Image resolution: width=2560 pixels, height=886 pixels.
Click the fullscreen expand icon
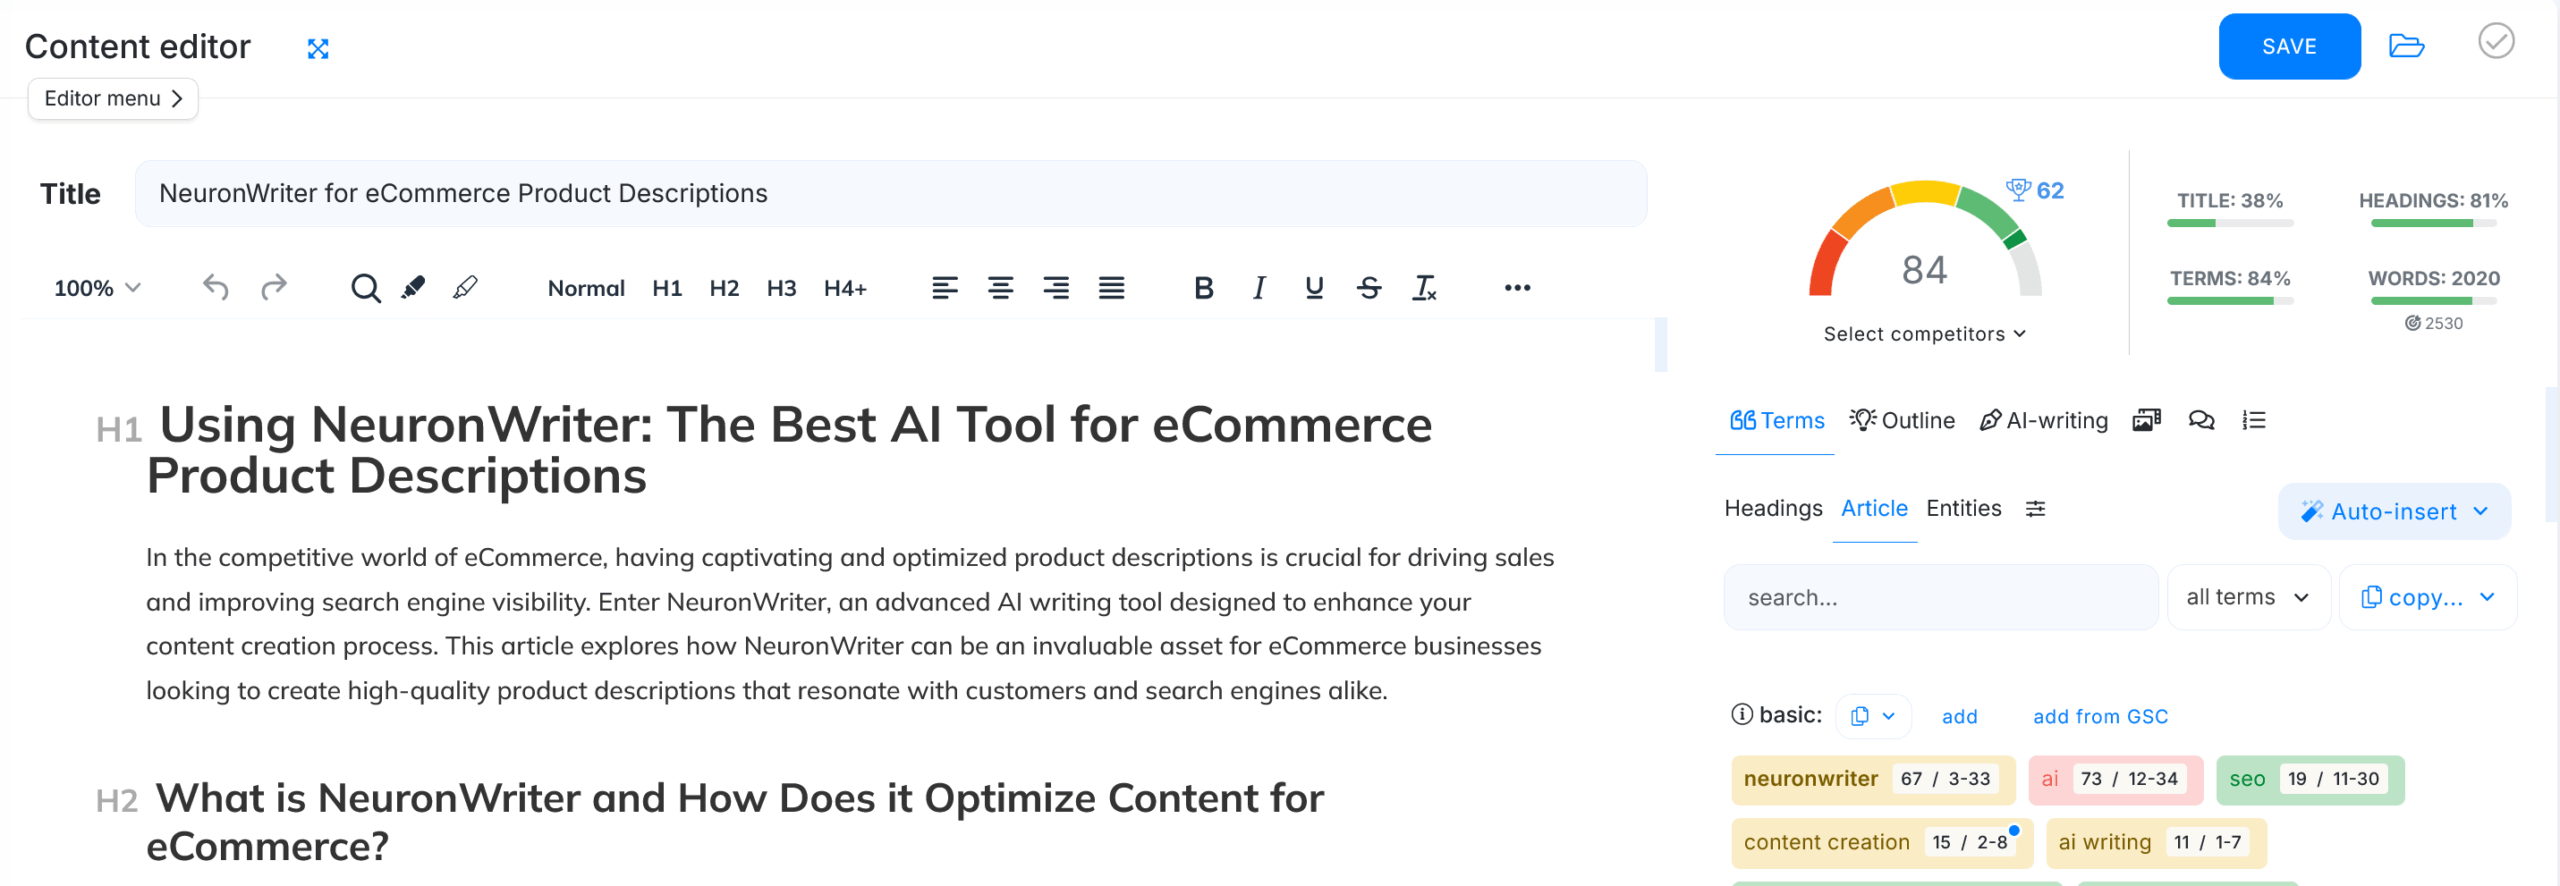click(x=318, y=49)
